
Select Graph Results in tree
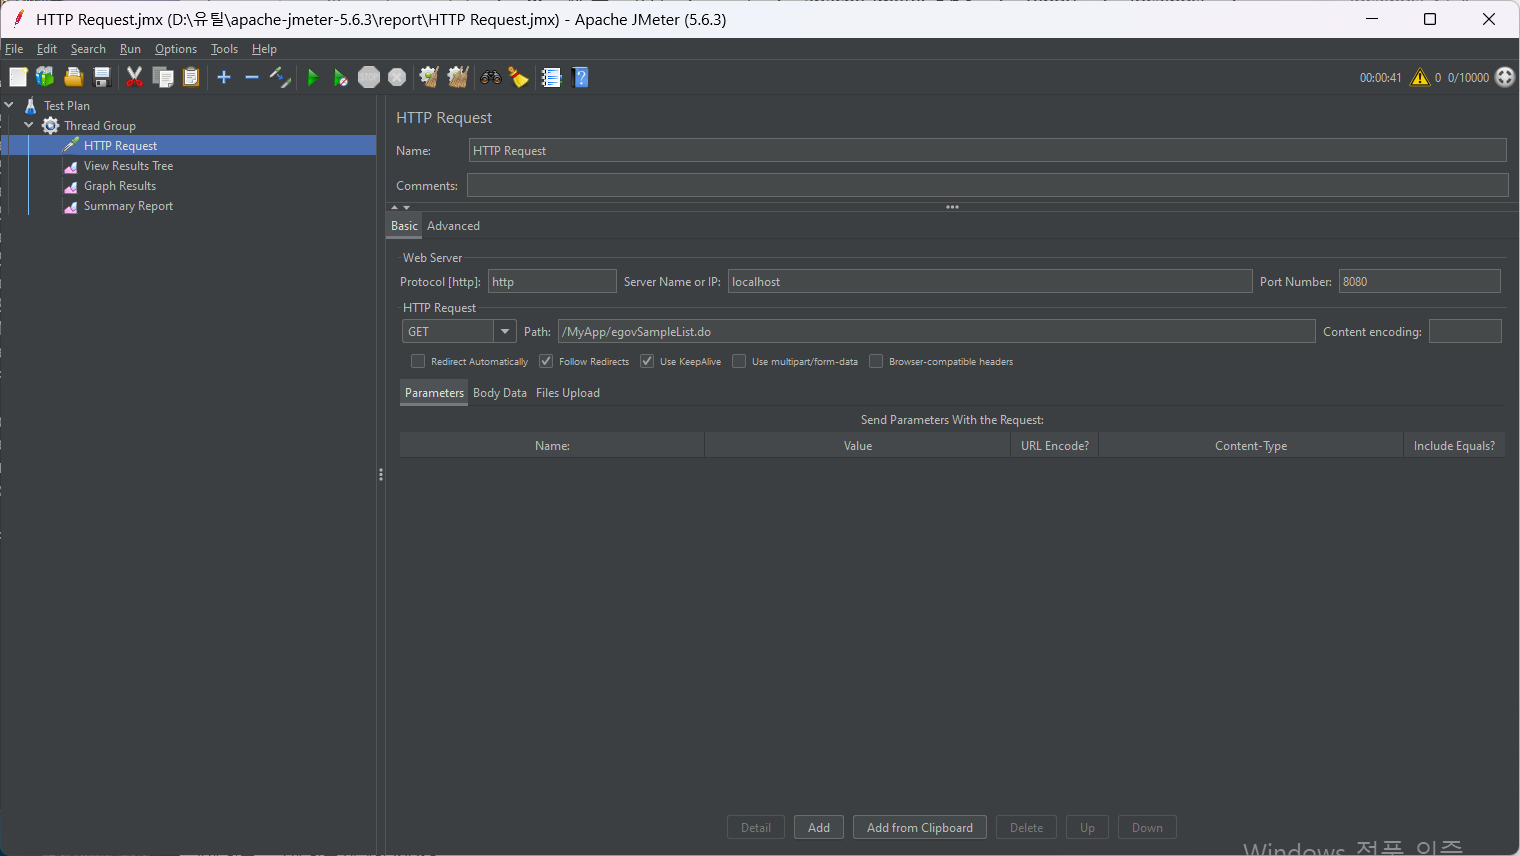(120, 186)
